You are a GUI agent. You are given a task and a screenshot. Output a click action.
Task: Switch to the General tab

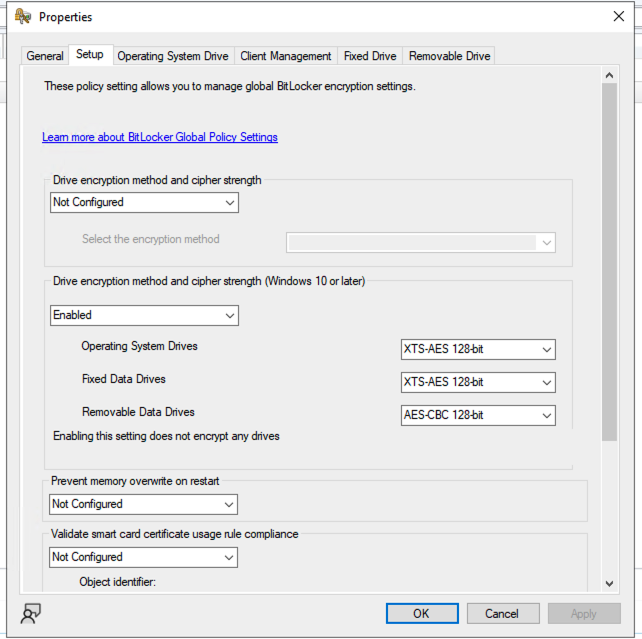pos(45,56)
